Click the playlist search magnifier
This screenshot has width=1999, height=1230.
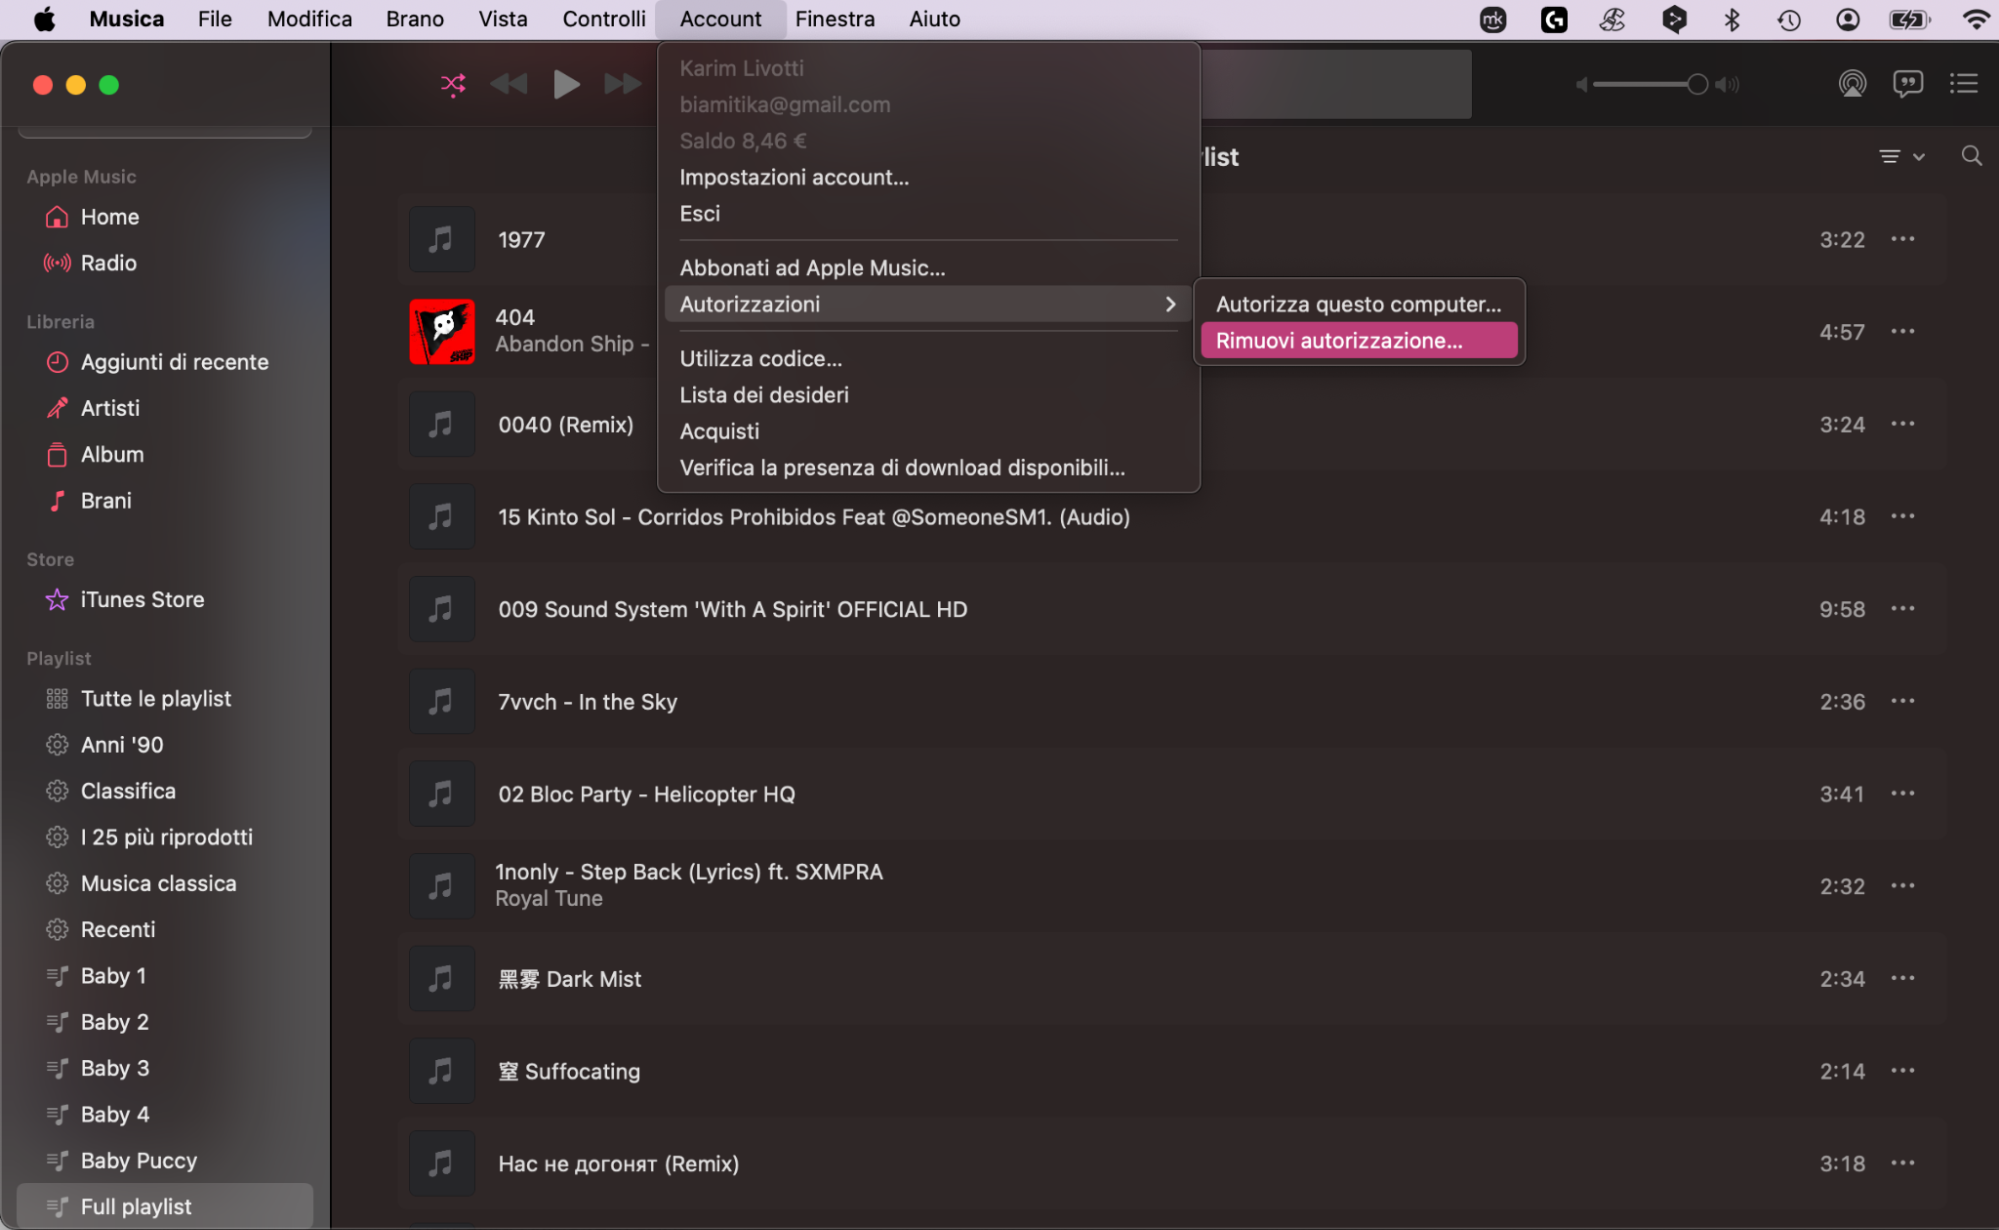point(1971,156)
